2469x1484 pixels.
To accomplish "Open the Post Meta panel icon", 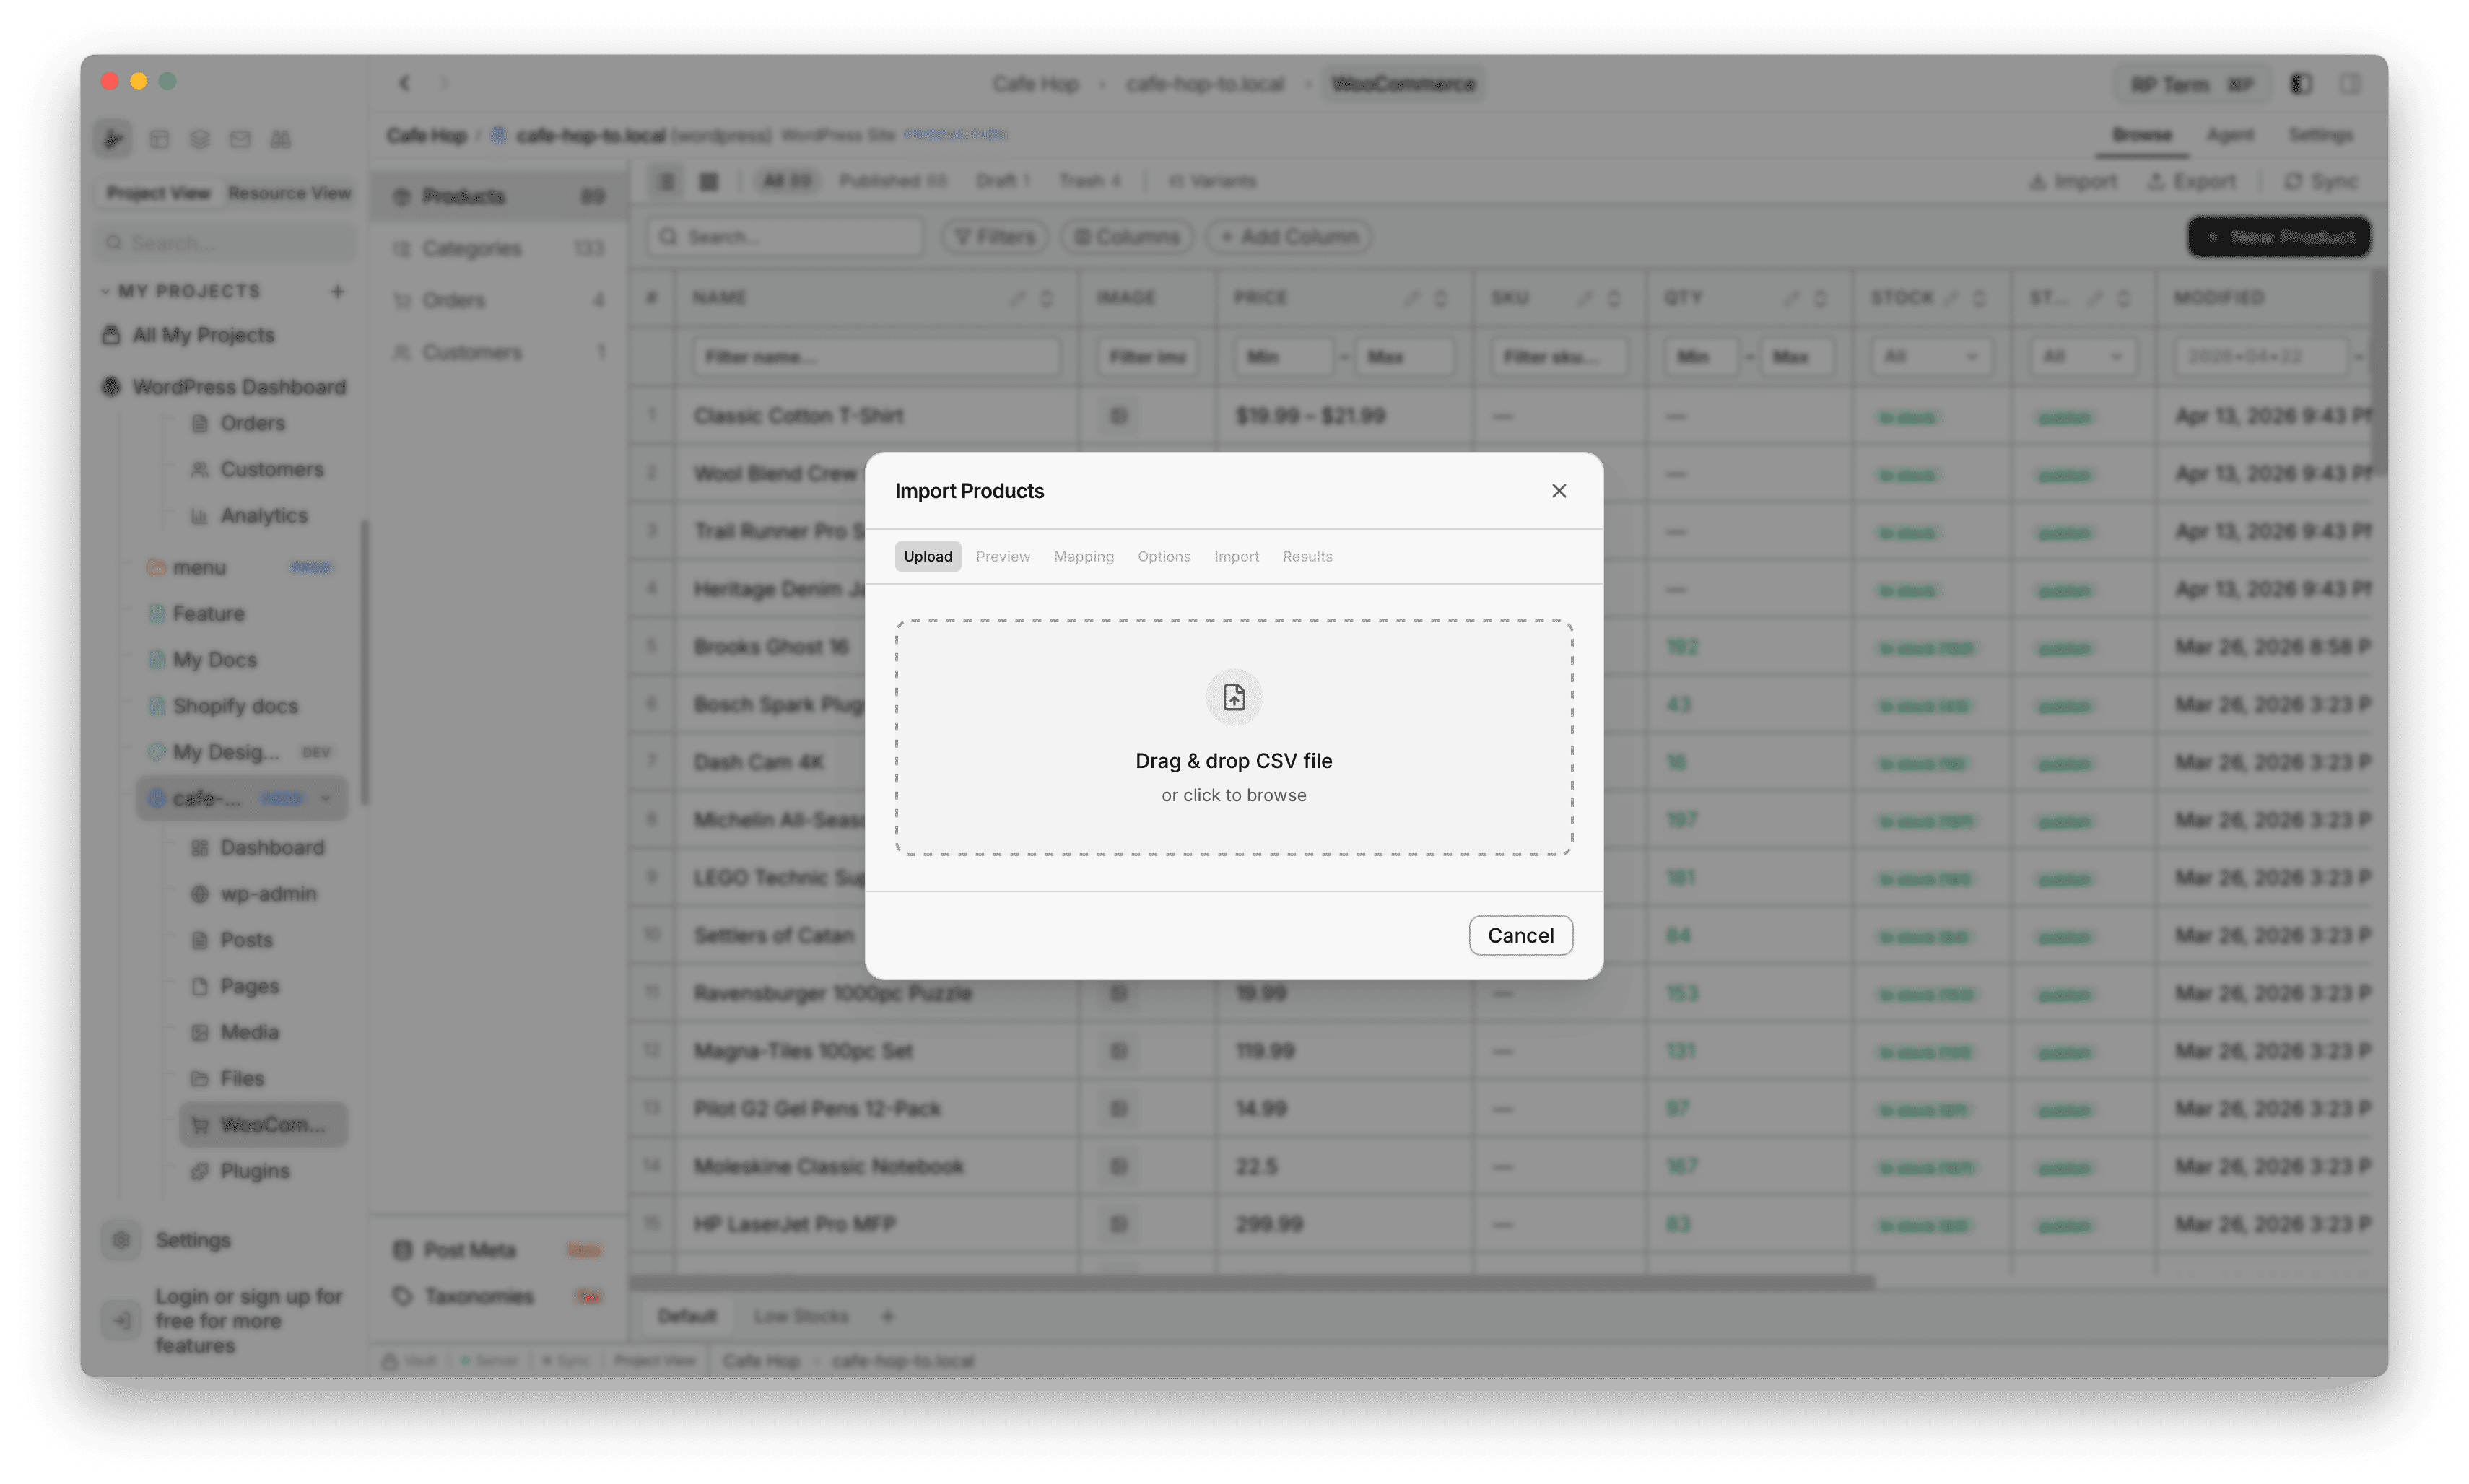I will [x=403, y=1249].
